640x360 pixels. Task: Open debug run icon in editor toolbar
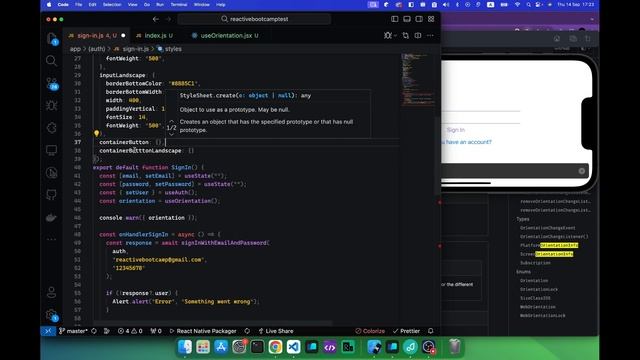point(387,36)
